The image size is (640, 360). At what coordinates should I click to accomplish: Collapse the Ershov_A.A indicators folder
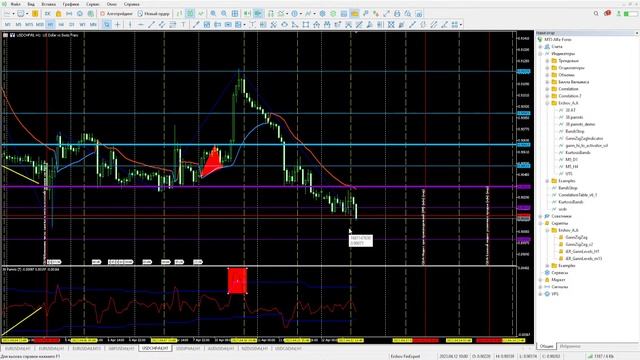click(x=547, y=103)
